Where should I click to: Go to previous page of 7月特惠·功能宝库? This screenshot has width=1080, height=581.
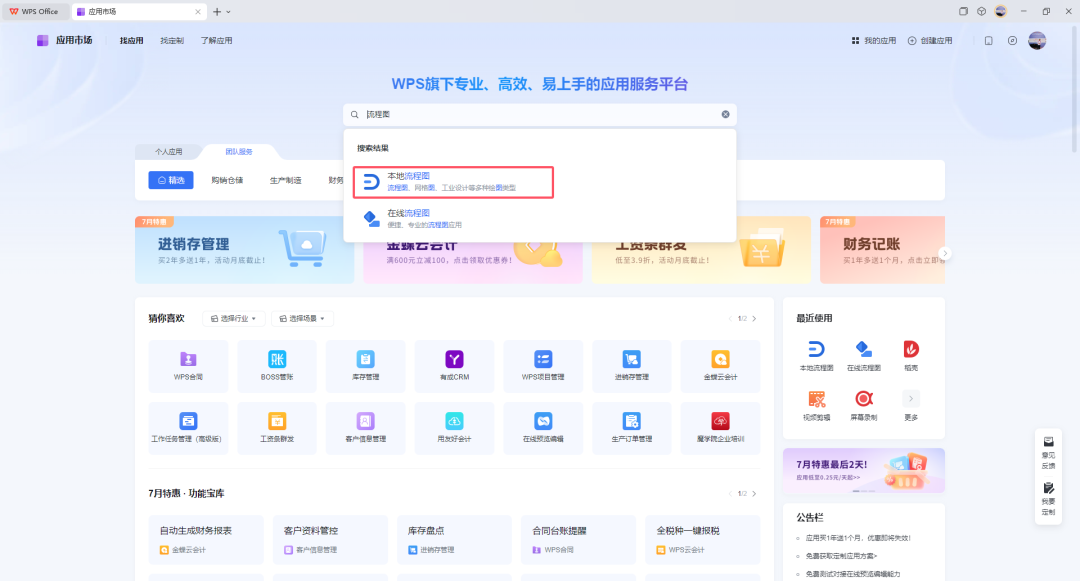[730, 494]
